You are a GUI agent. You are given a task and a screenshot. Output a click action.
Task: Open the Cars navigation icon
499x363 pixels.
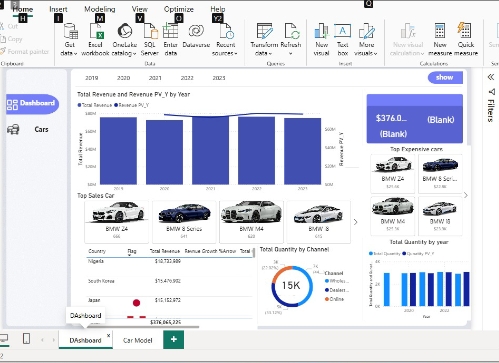click(x=13, y=129)
